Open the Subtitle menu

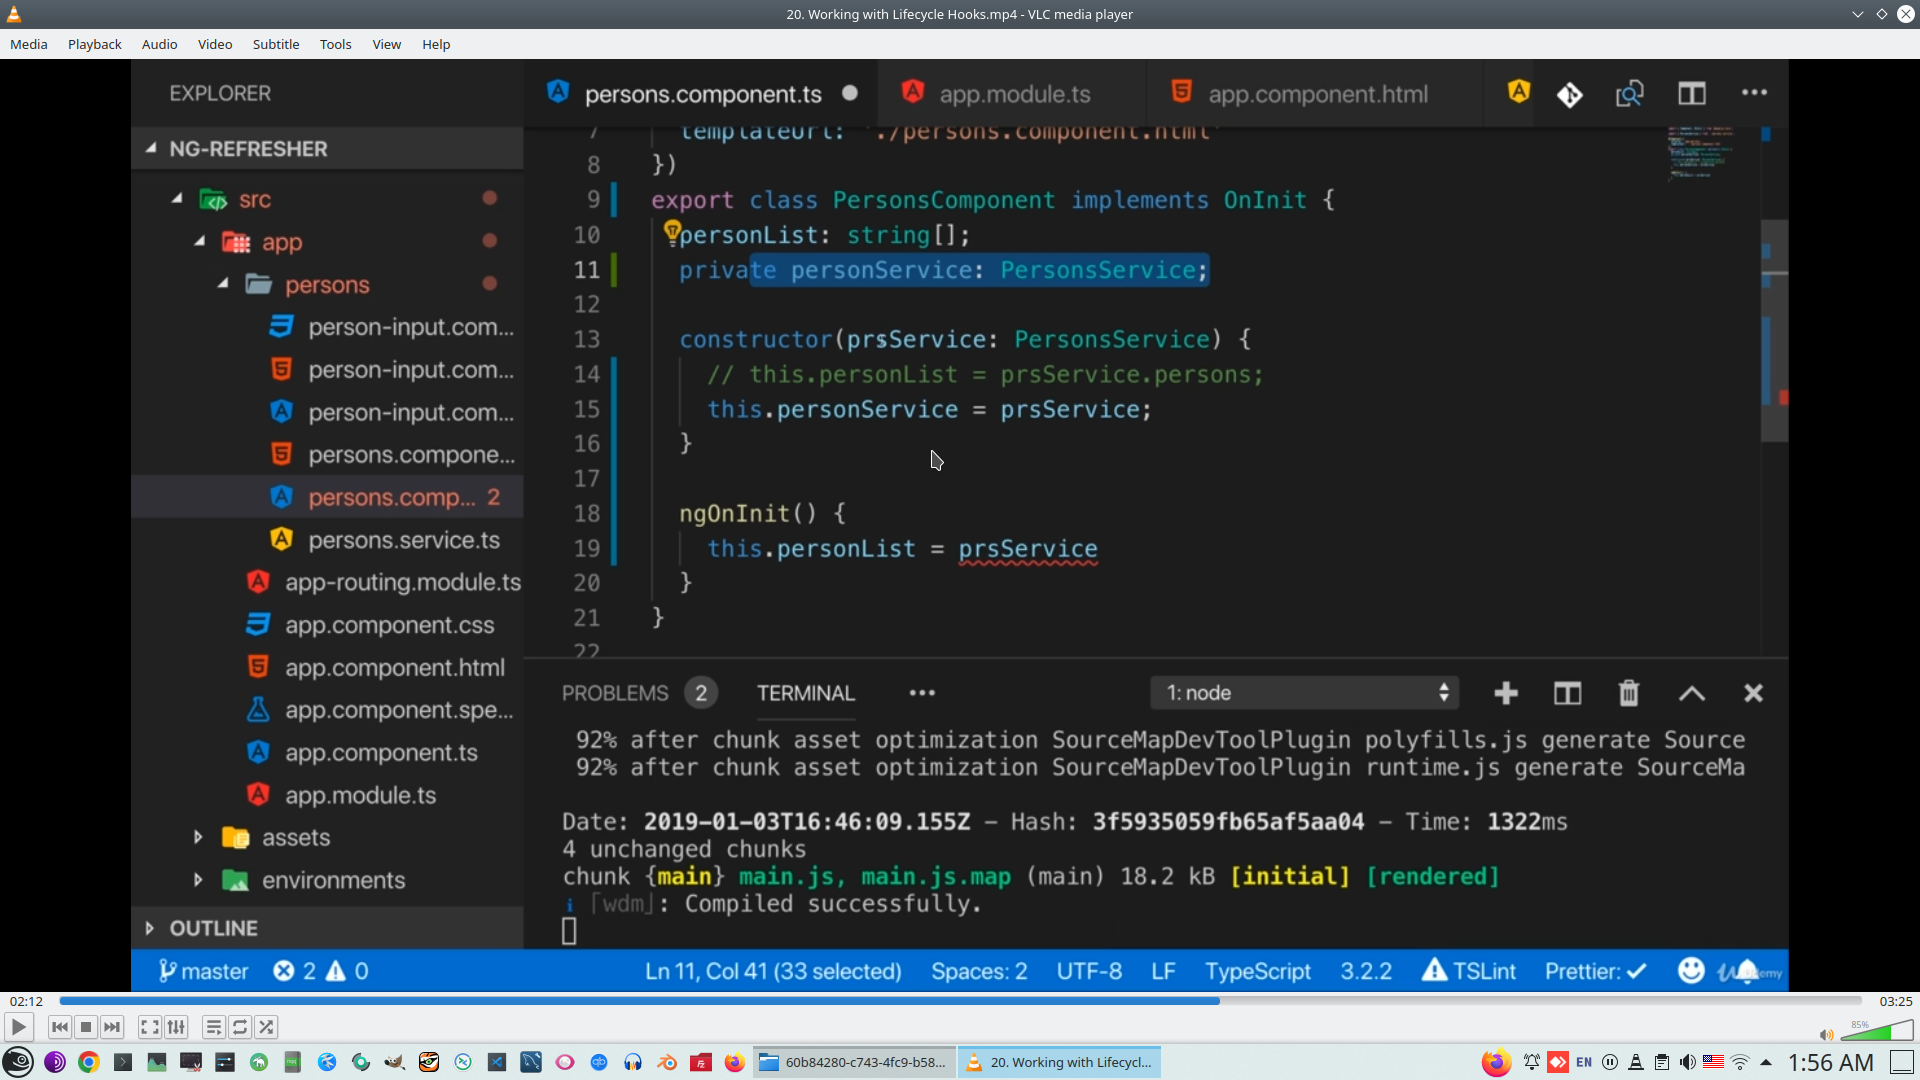tap(275, 44)
